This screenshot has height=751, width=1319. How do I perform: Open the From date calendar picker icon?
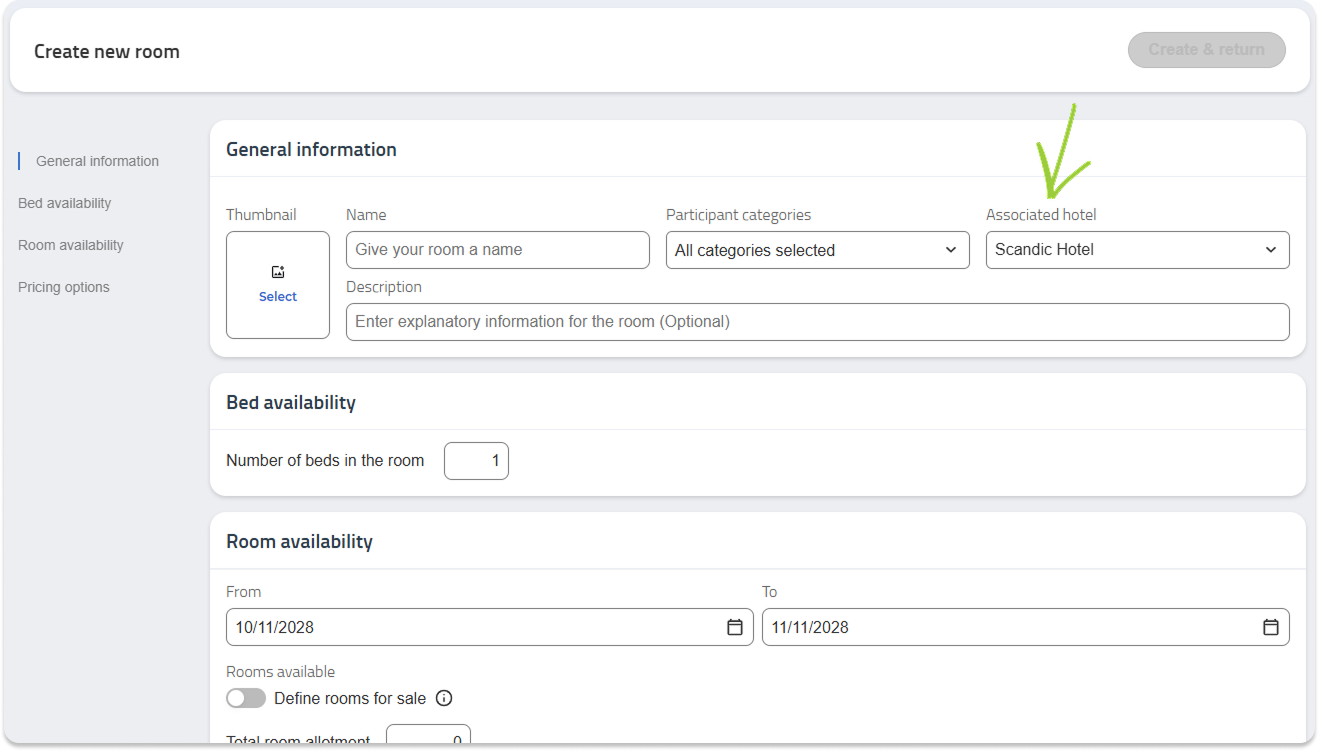[735, 627]
